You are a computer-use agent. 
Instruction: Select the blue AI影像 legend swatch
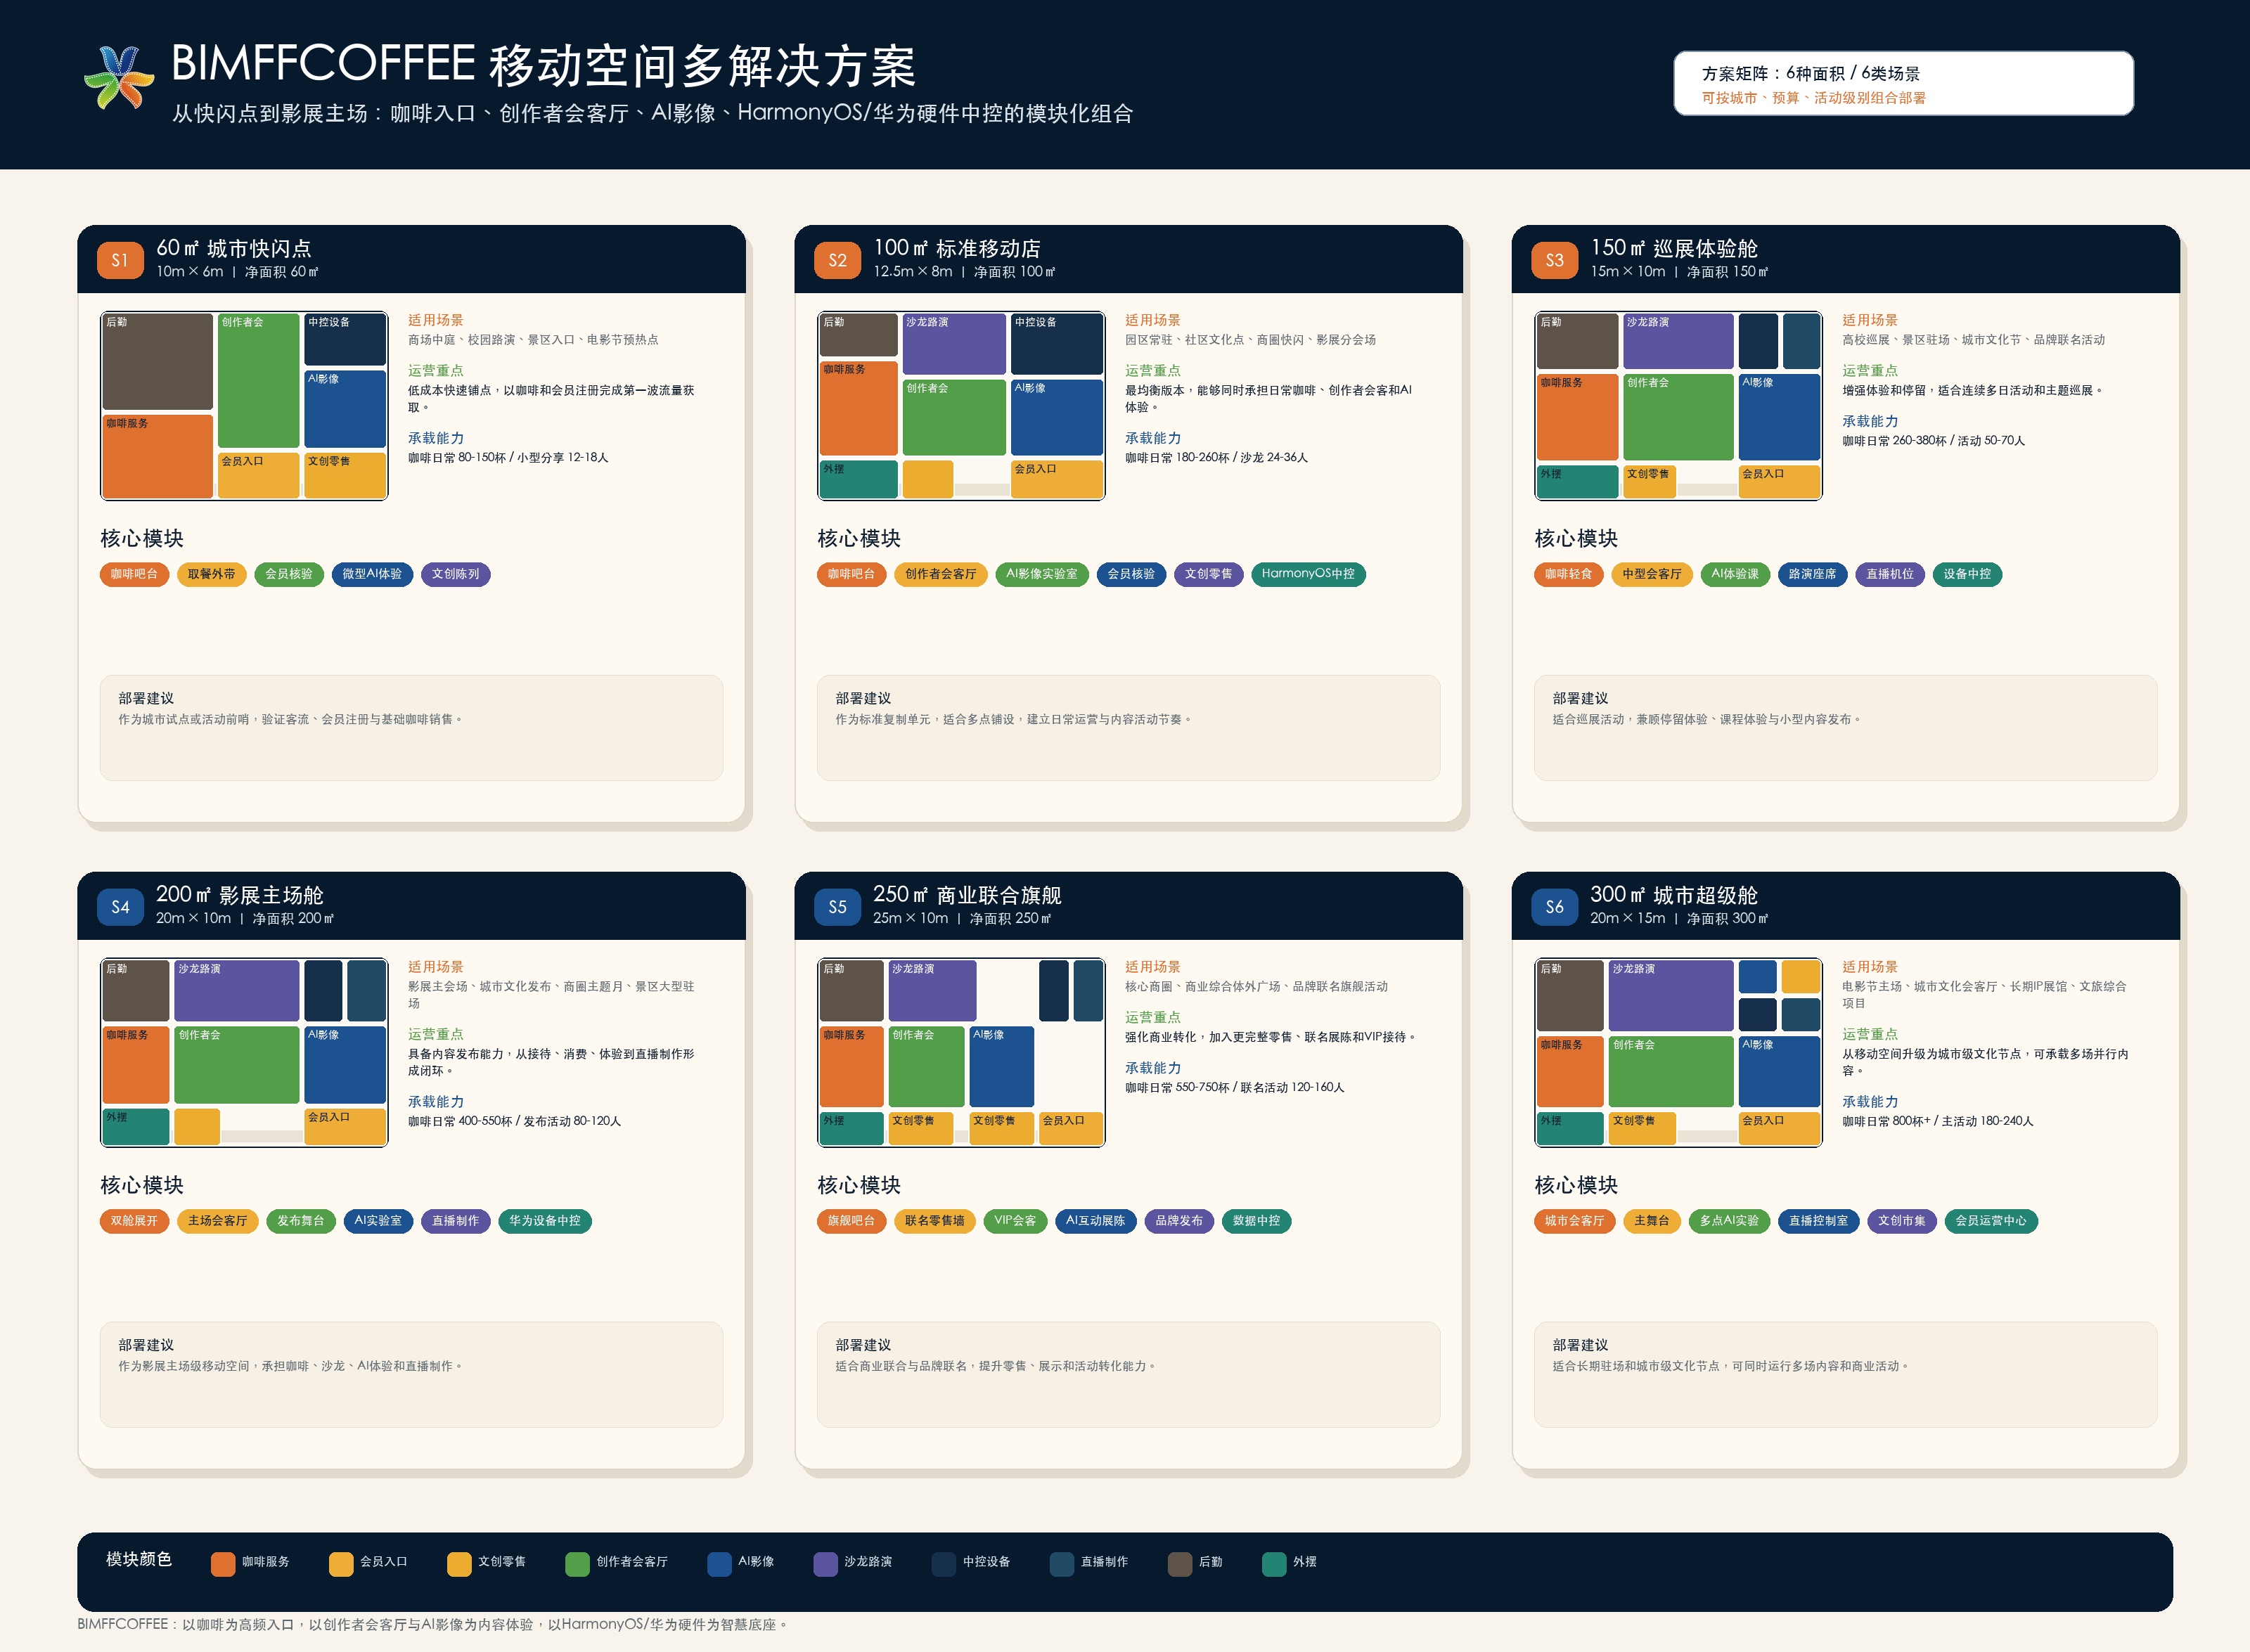tap(719, 1564)
